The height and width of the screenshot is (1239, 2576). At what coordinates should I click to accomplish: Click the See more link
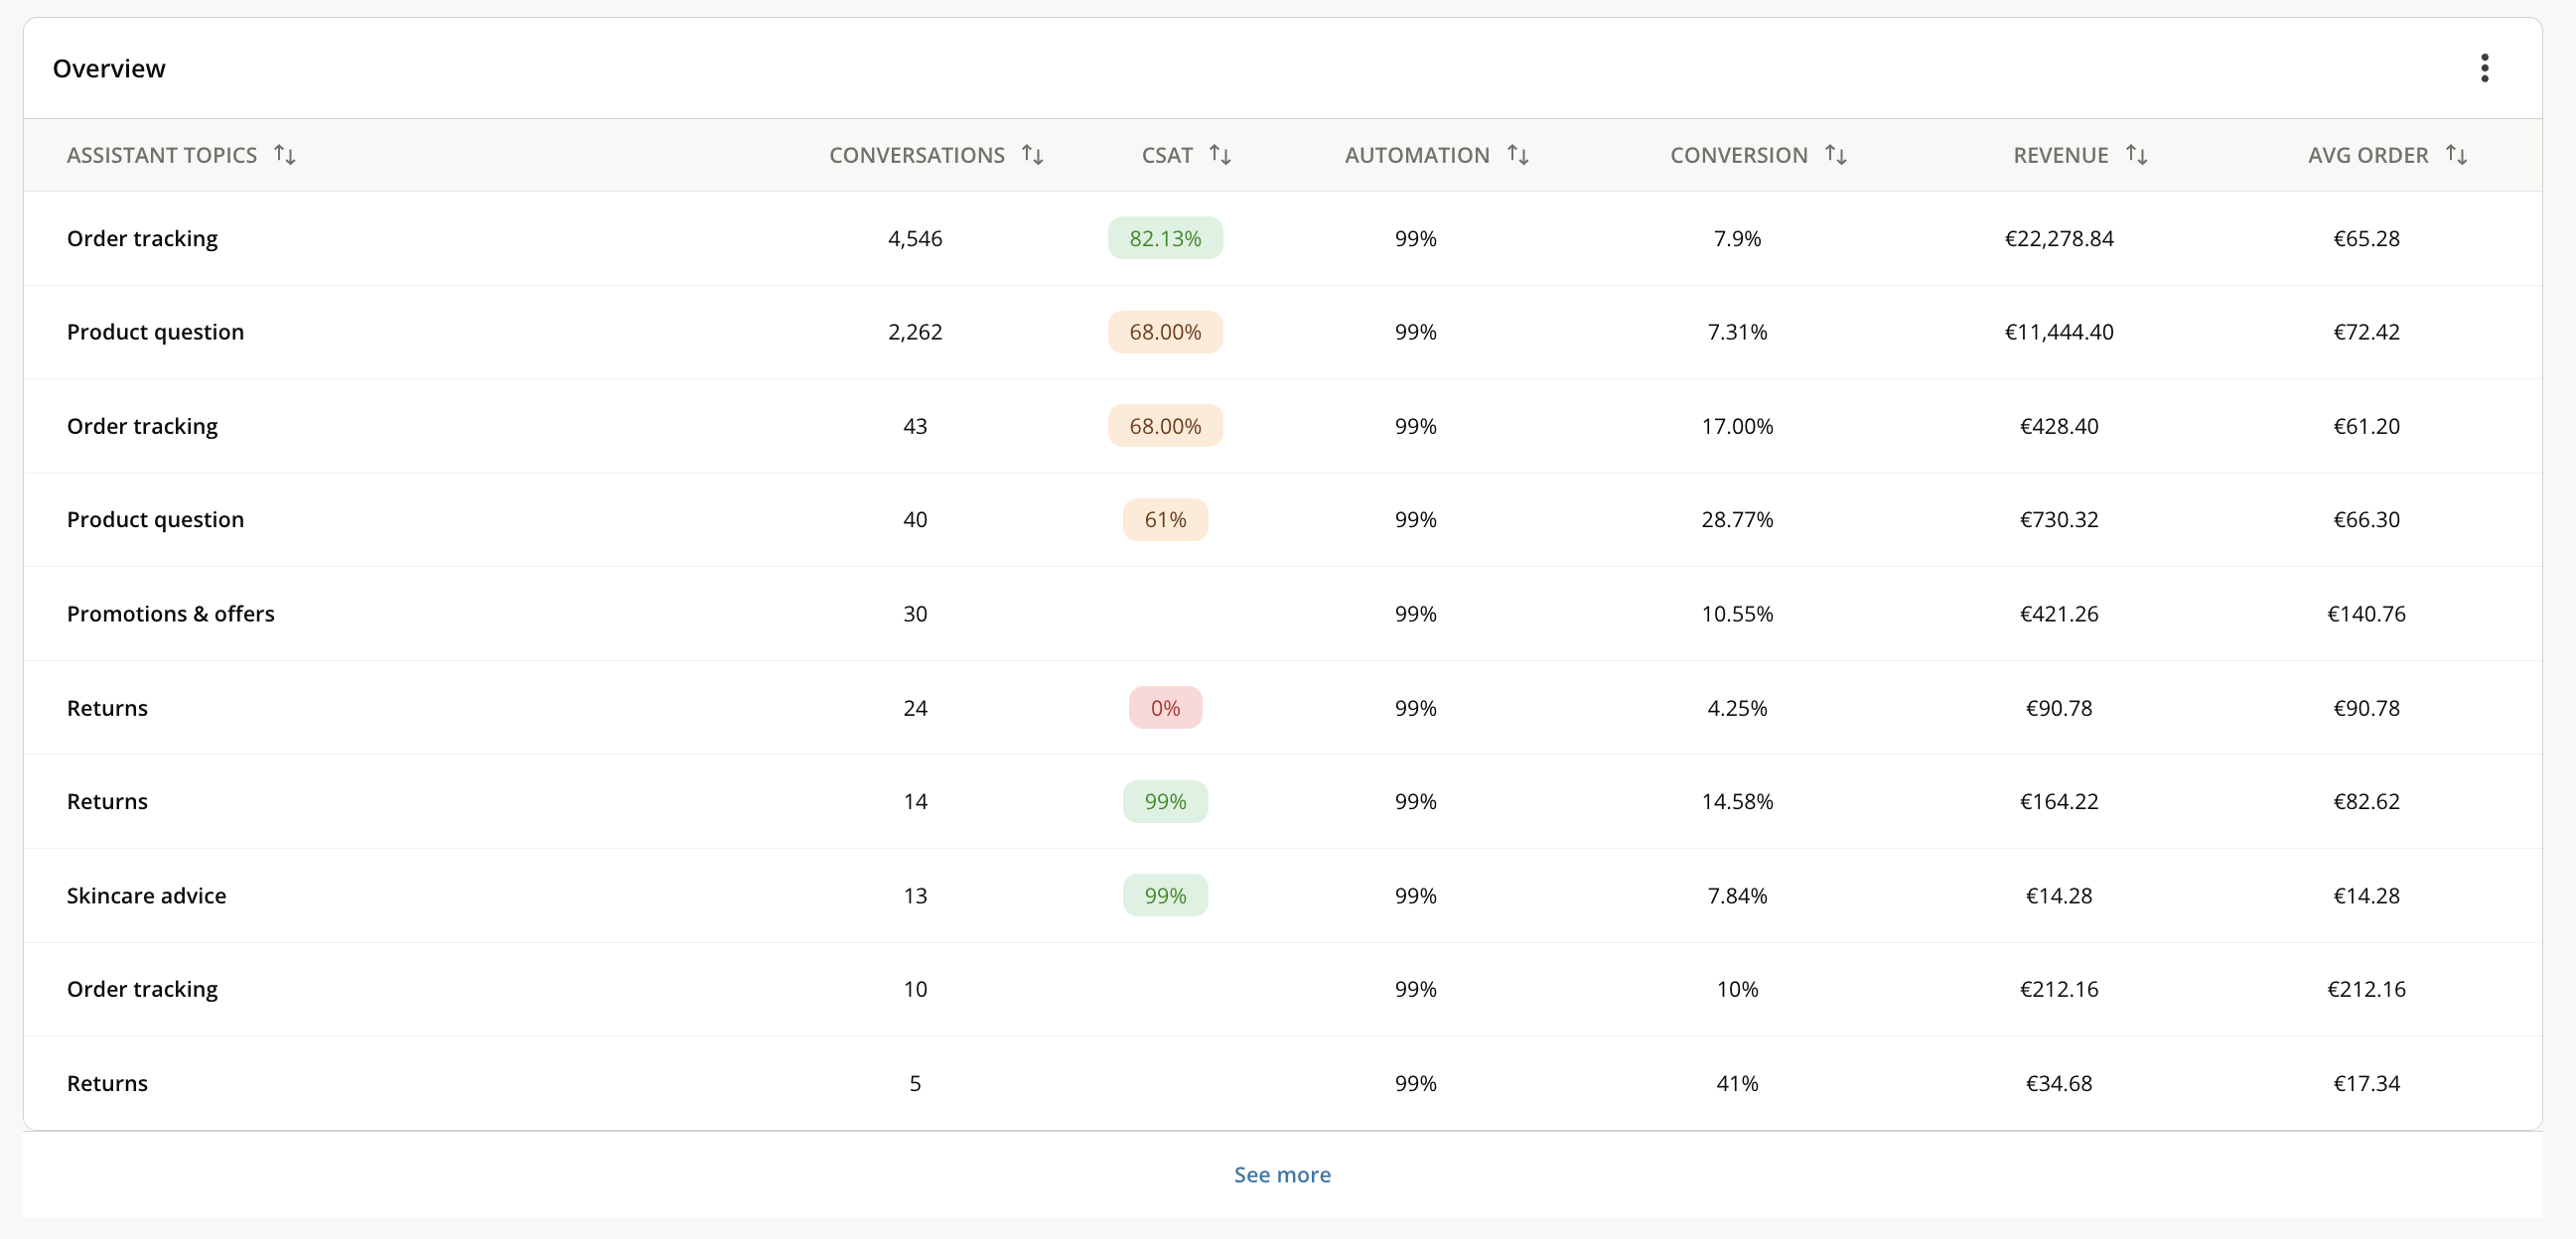(x=1282, y=1174)
